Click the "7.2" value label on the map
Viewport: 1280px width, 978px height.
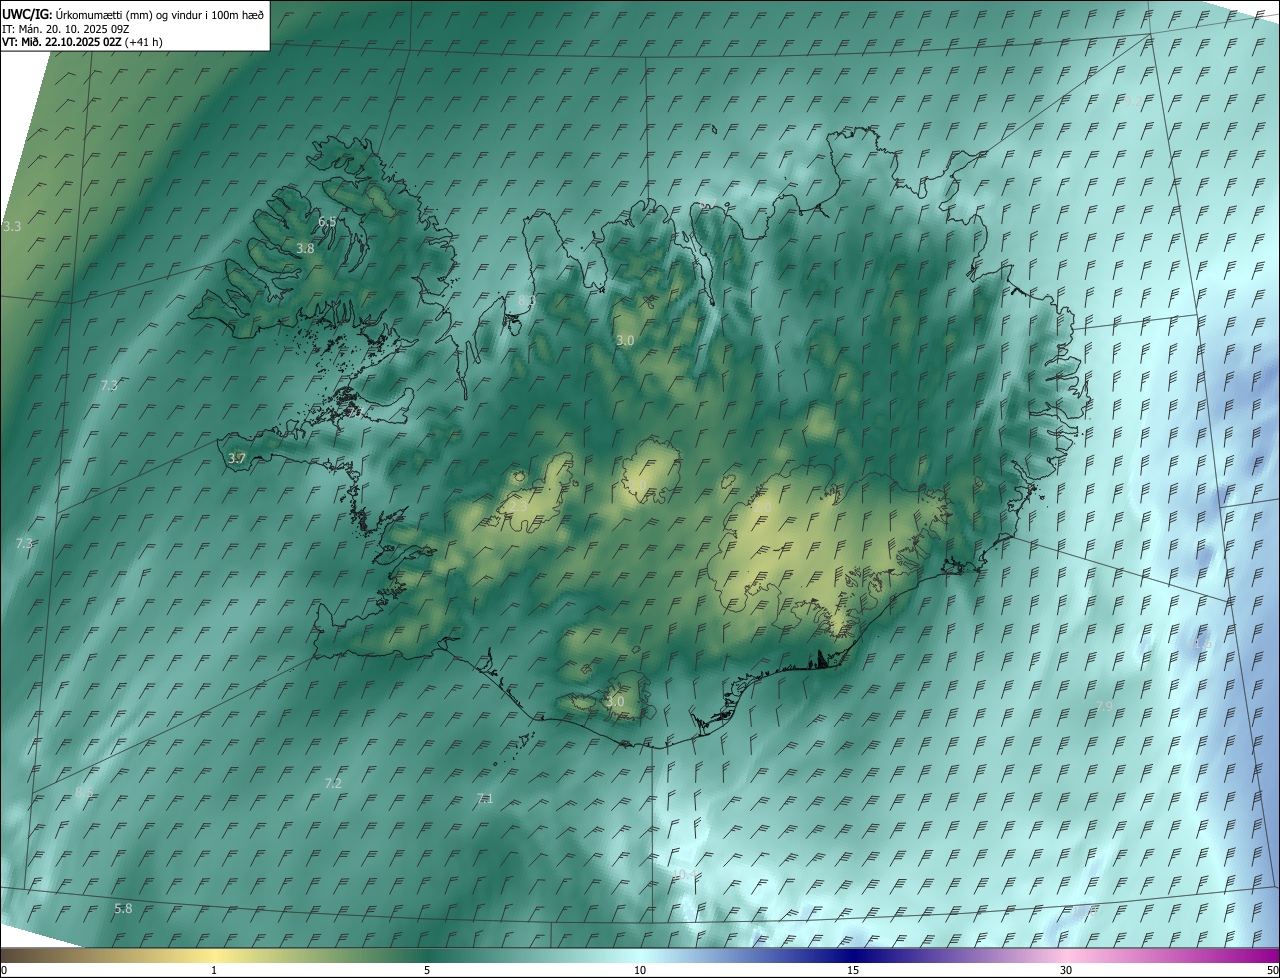coord(334,783)
